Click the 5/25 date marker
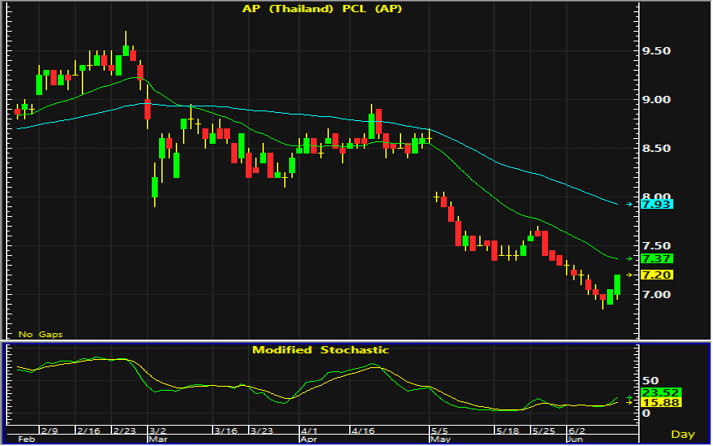713x446 pixels. pos(543,430)
